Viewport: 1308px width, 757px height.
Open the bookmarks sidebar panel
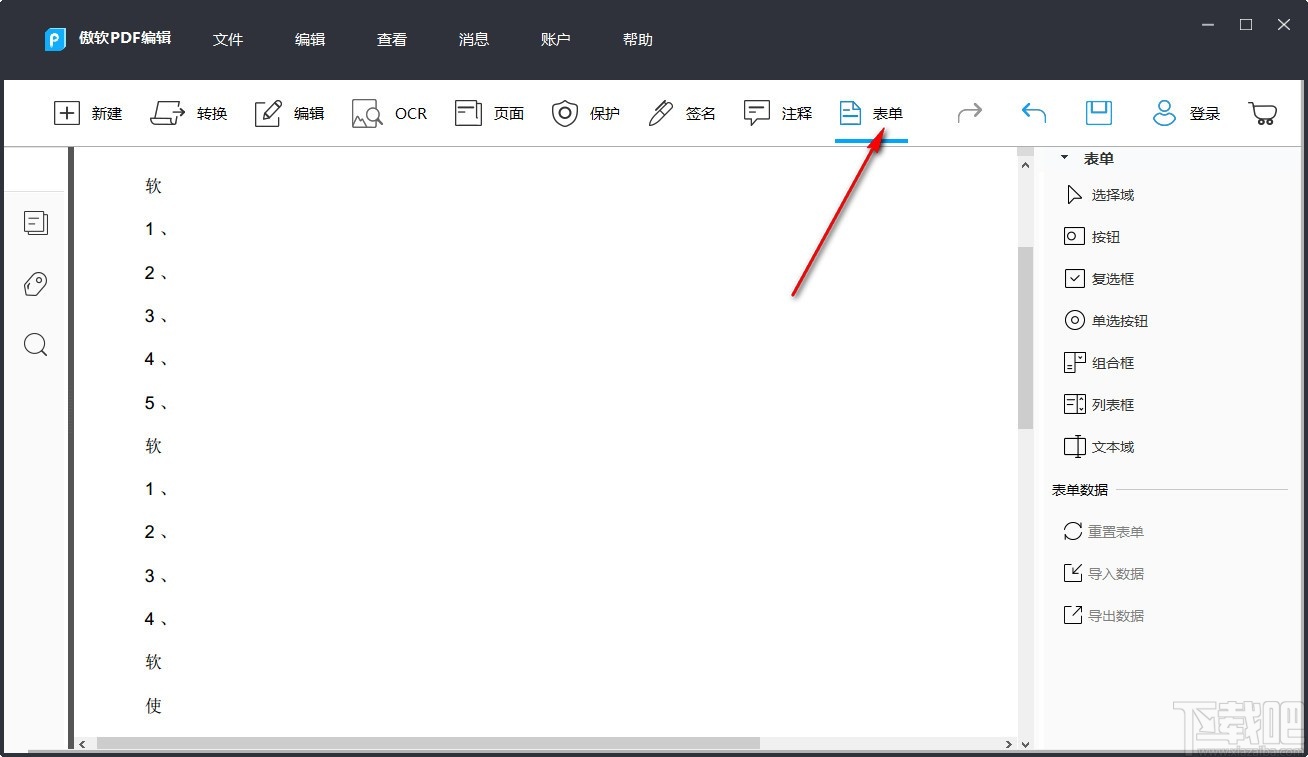click(36, 284)
